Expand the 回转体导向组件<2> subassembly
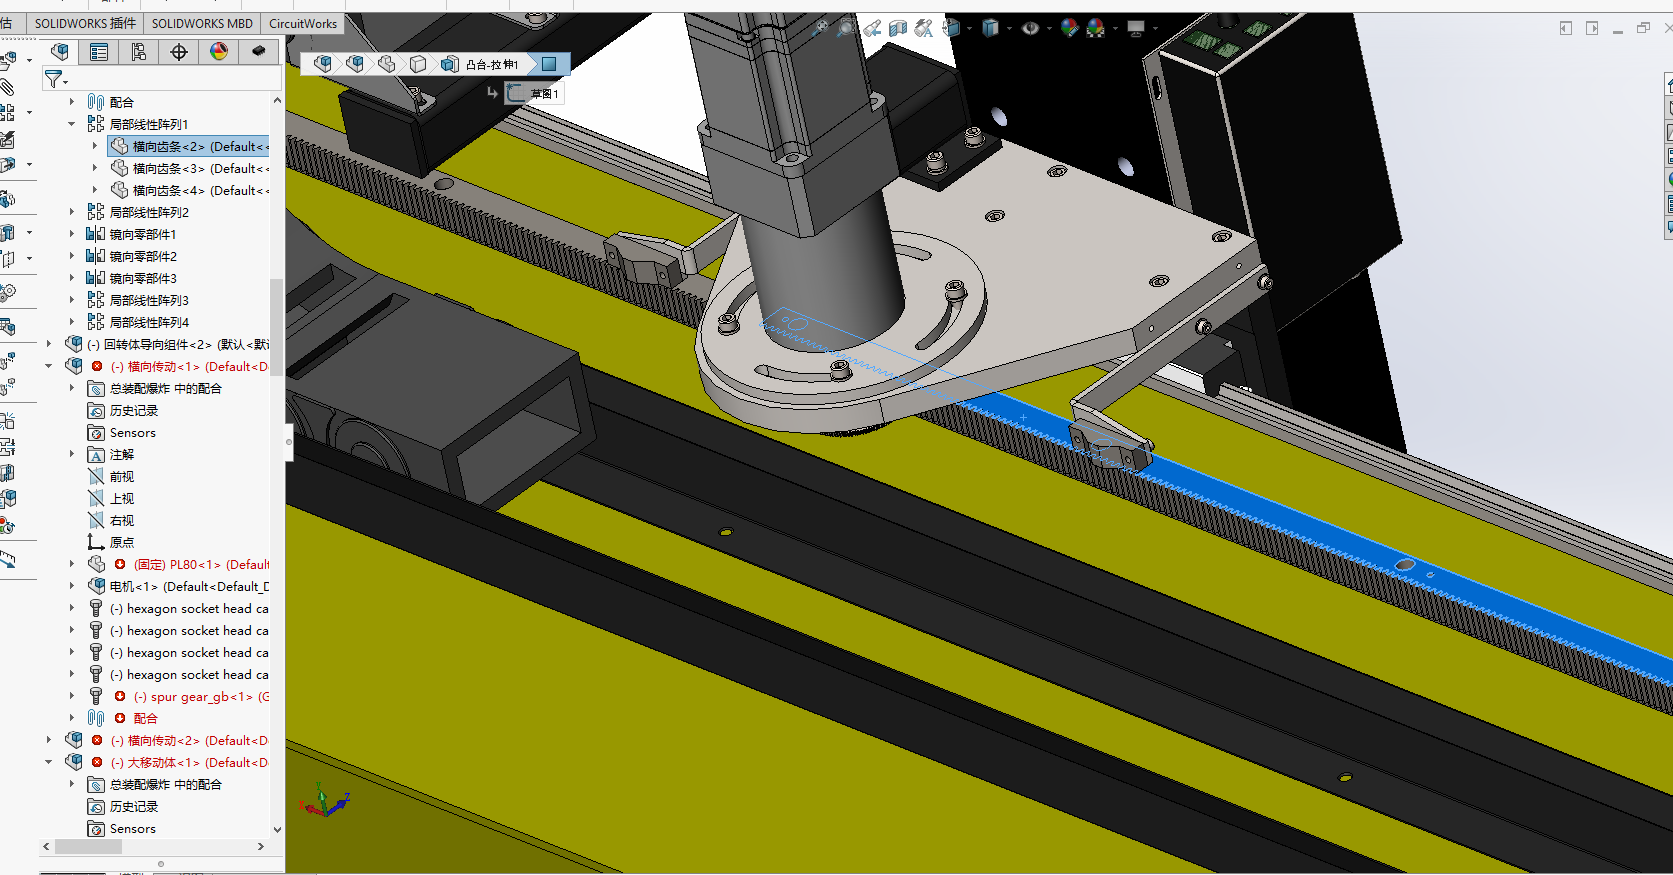This screenshot has width=1673, height=875. [48, 344]
